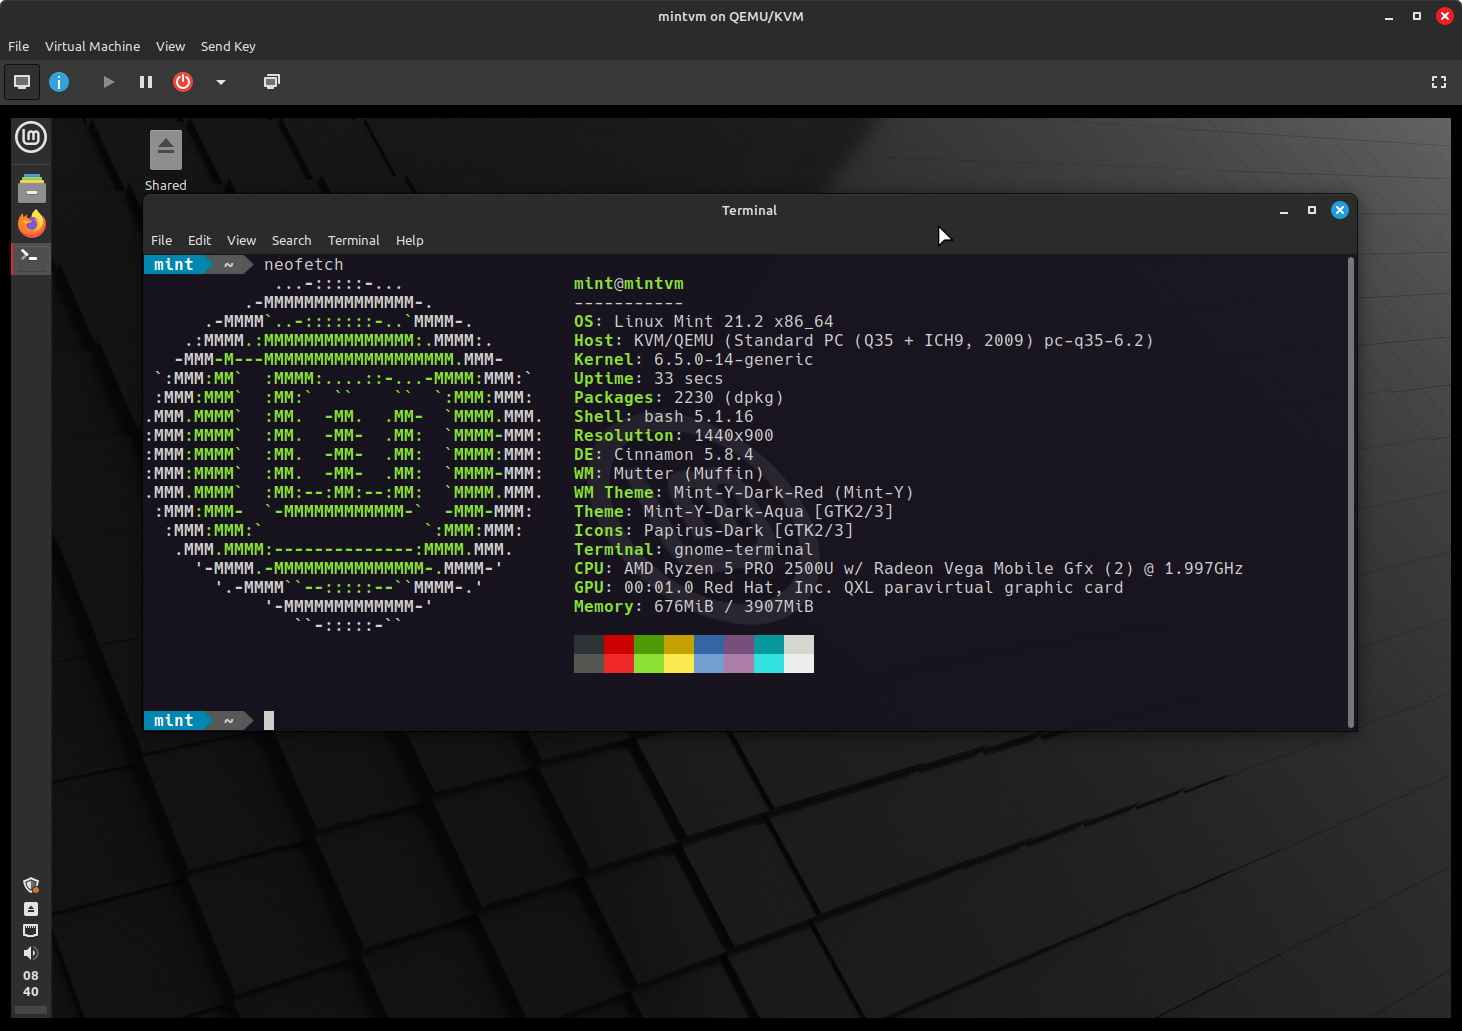Viewport: 1462px width, 1031px height.
Task: Open Terminal window File menu
Action: pos(161,241)
